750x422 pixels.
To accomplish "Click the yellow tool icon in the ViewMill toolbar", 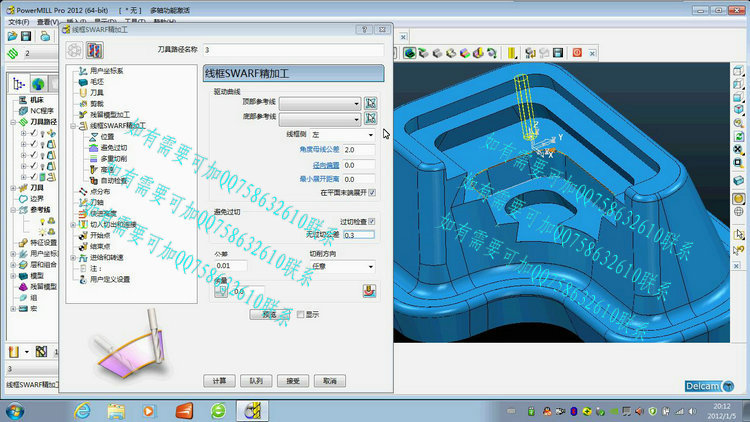I will 511,53.
